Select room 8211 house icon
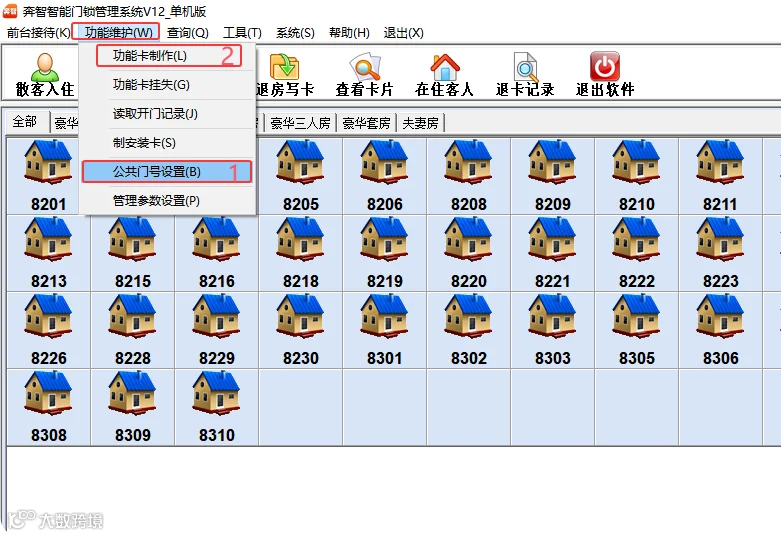Screen dimensions: 781x536 click(x=720, y=162)
